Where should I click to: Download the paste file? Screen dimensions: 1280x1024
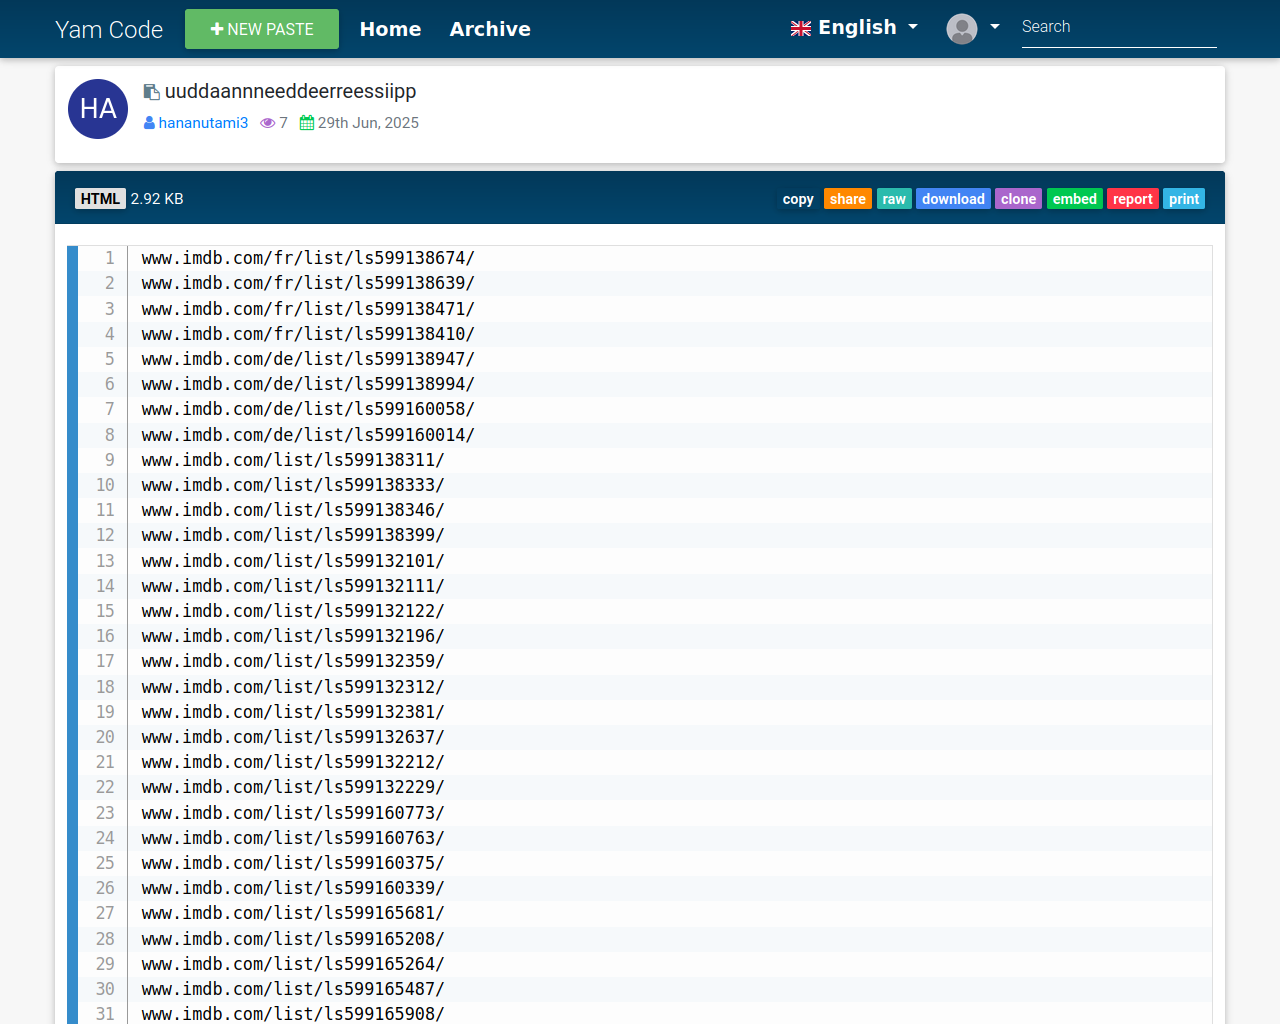(x=953, y=199)
